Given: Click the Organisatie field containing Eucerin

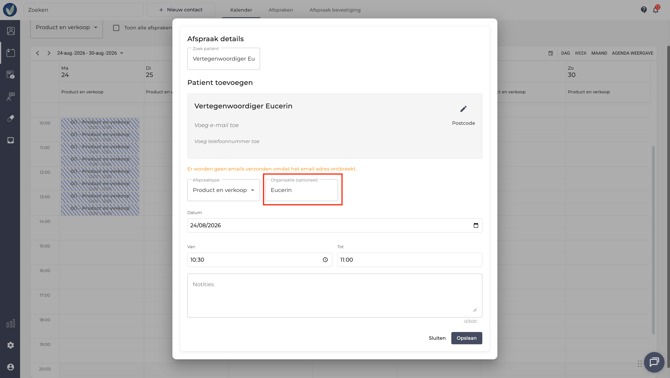Looking at the screenshot, I should coord(302,190).
